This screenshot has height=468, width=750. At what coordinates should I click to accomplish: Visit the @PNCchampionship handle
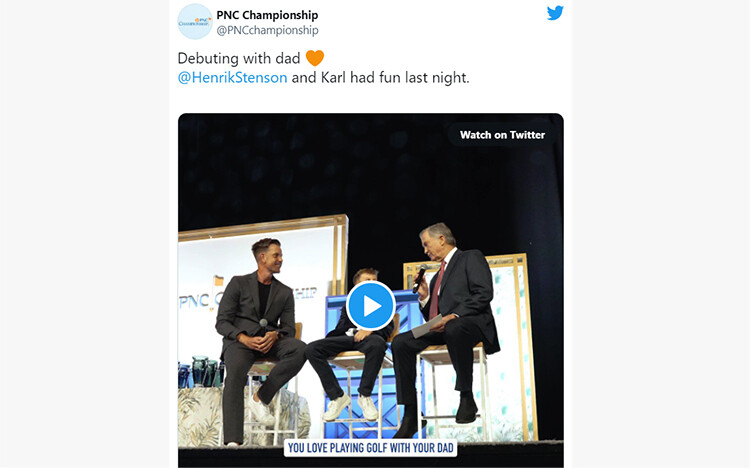(267, 31)
